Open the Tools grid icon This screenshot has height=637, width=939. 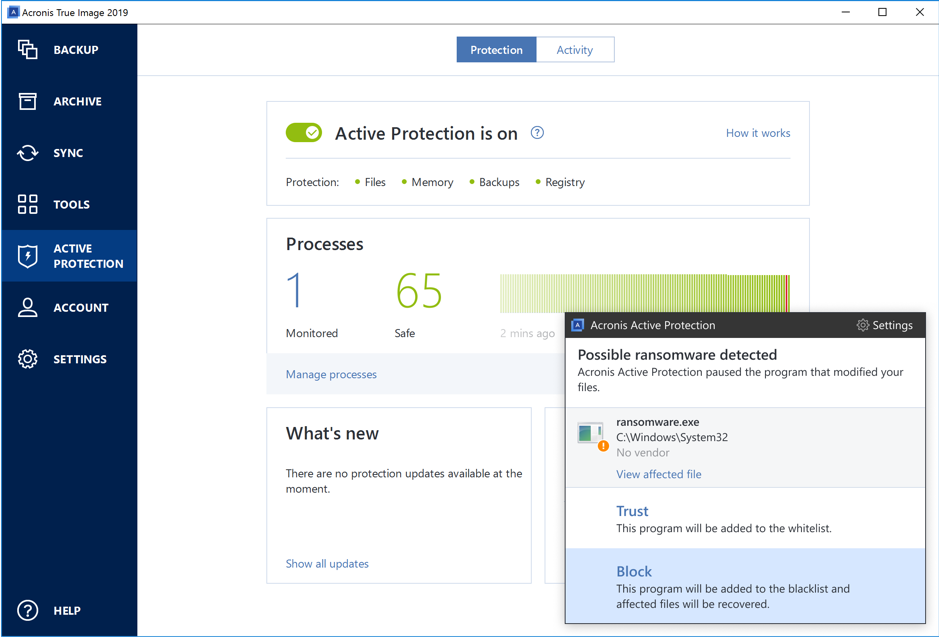(x=28, y=204)
